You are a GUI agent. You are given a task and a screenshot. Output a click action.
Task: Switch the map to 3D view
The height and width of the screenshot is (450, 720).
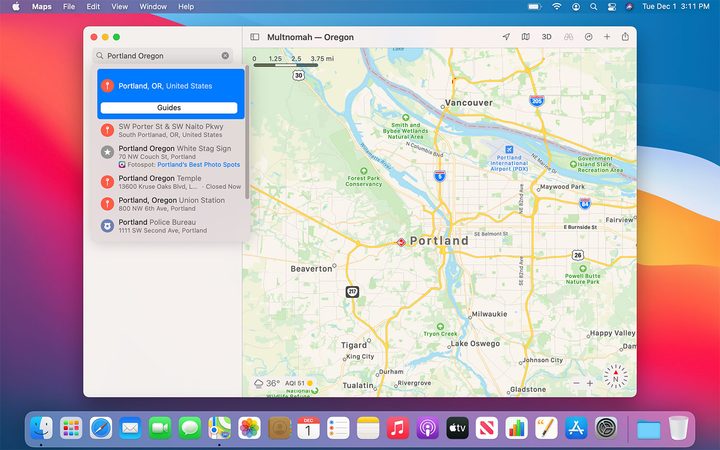[x=546, y=37]
